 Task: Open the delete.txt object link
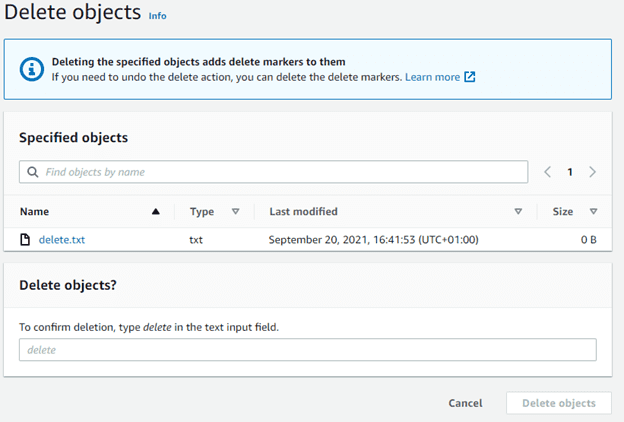click(x=61, y=240)
